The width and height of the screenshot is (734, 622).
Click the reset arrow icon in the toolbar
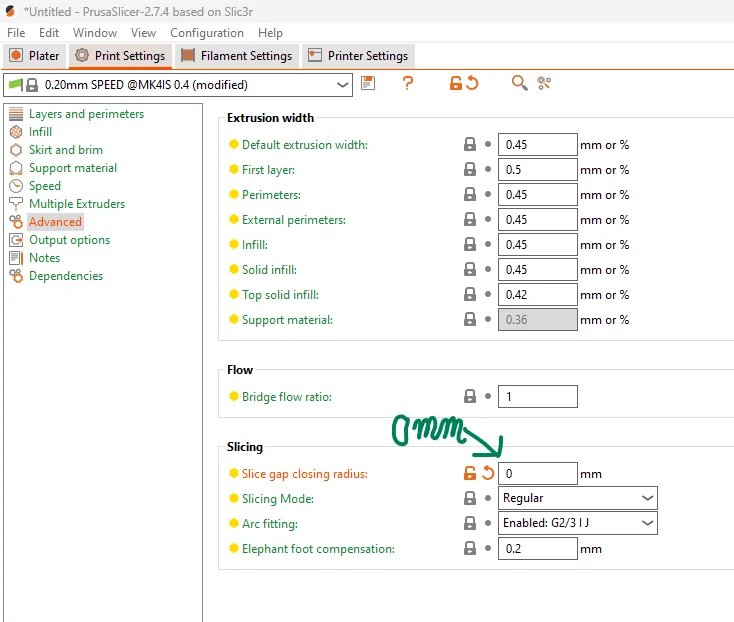pos(472,83)
